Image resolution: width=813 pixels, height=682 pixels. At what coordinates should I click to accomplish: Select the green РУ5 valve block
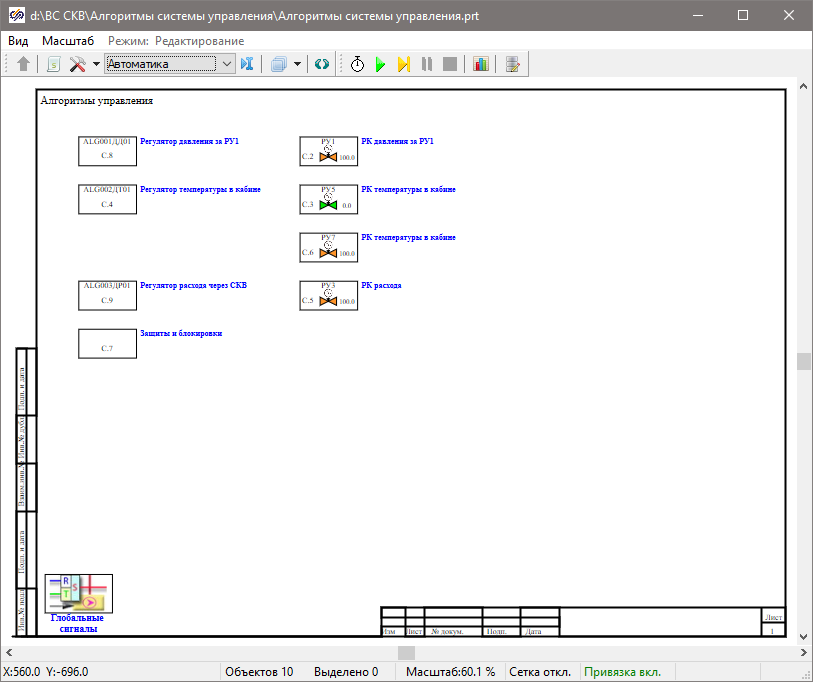pos(328,199)
